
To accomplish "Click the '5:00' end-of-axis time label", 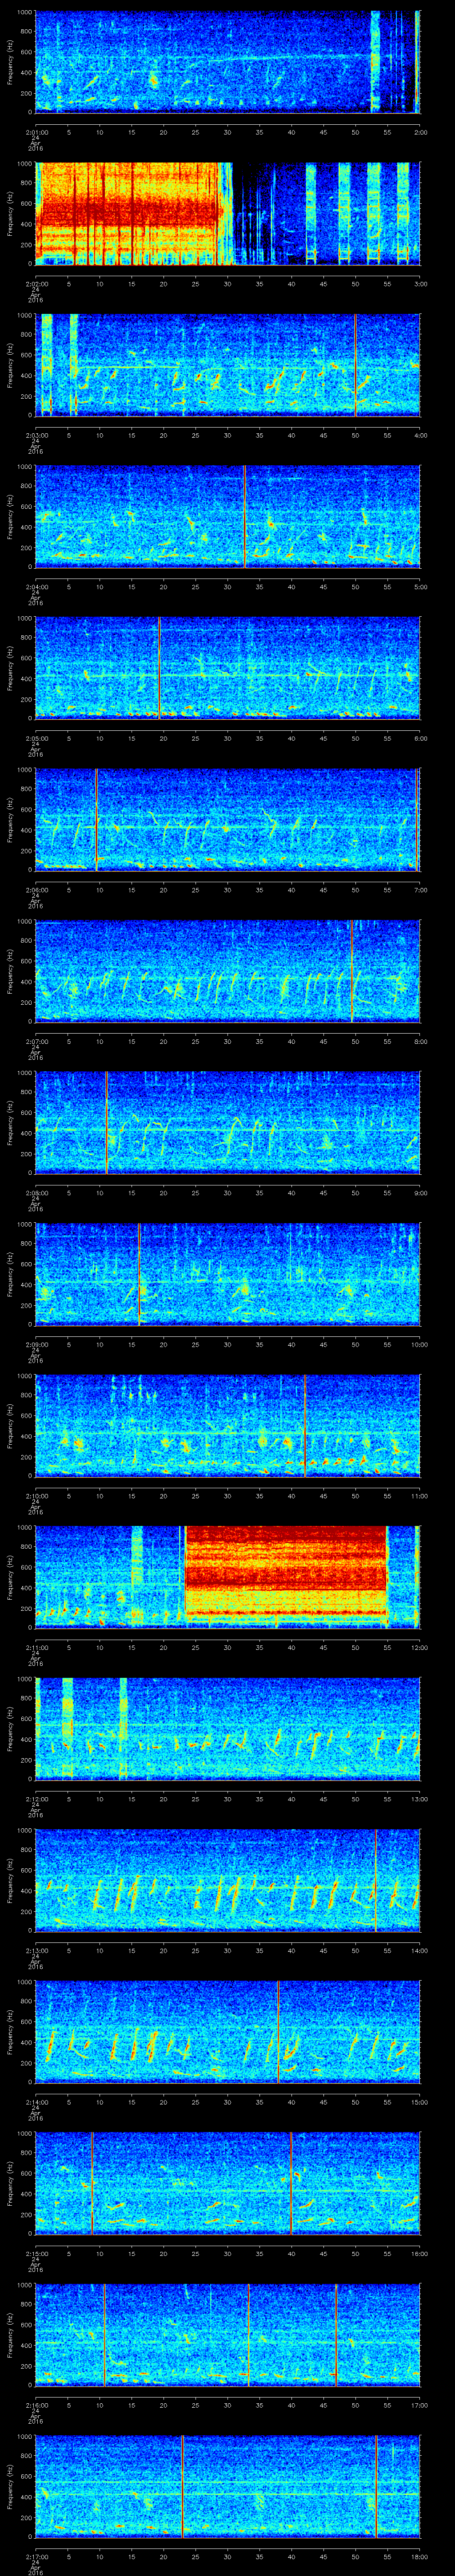I will [420, 587].
